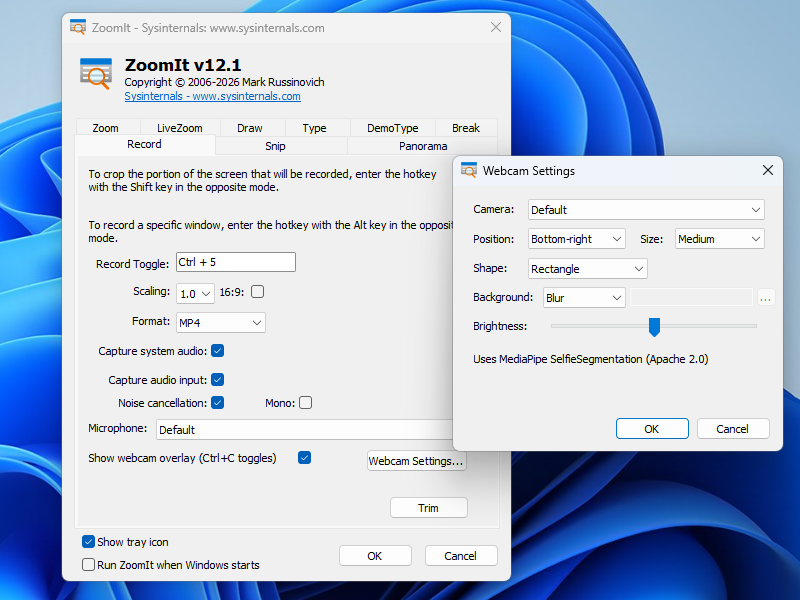Enable Run ZoomIt when Windows starts
Image resolution: width=800 pixels, height=600 pixels.
pyautogui.click(x=88, y=565)
